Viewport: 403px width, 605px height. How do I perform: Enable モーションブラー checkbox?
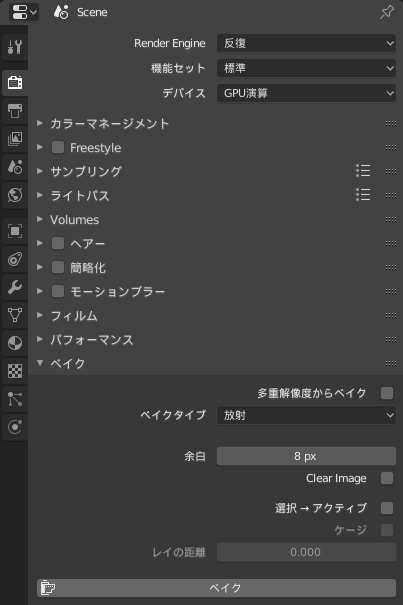(58, 291)
